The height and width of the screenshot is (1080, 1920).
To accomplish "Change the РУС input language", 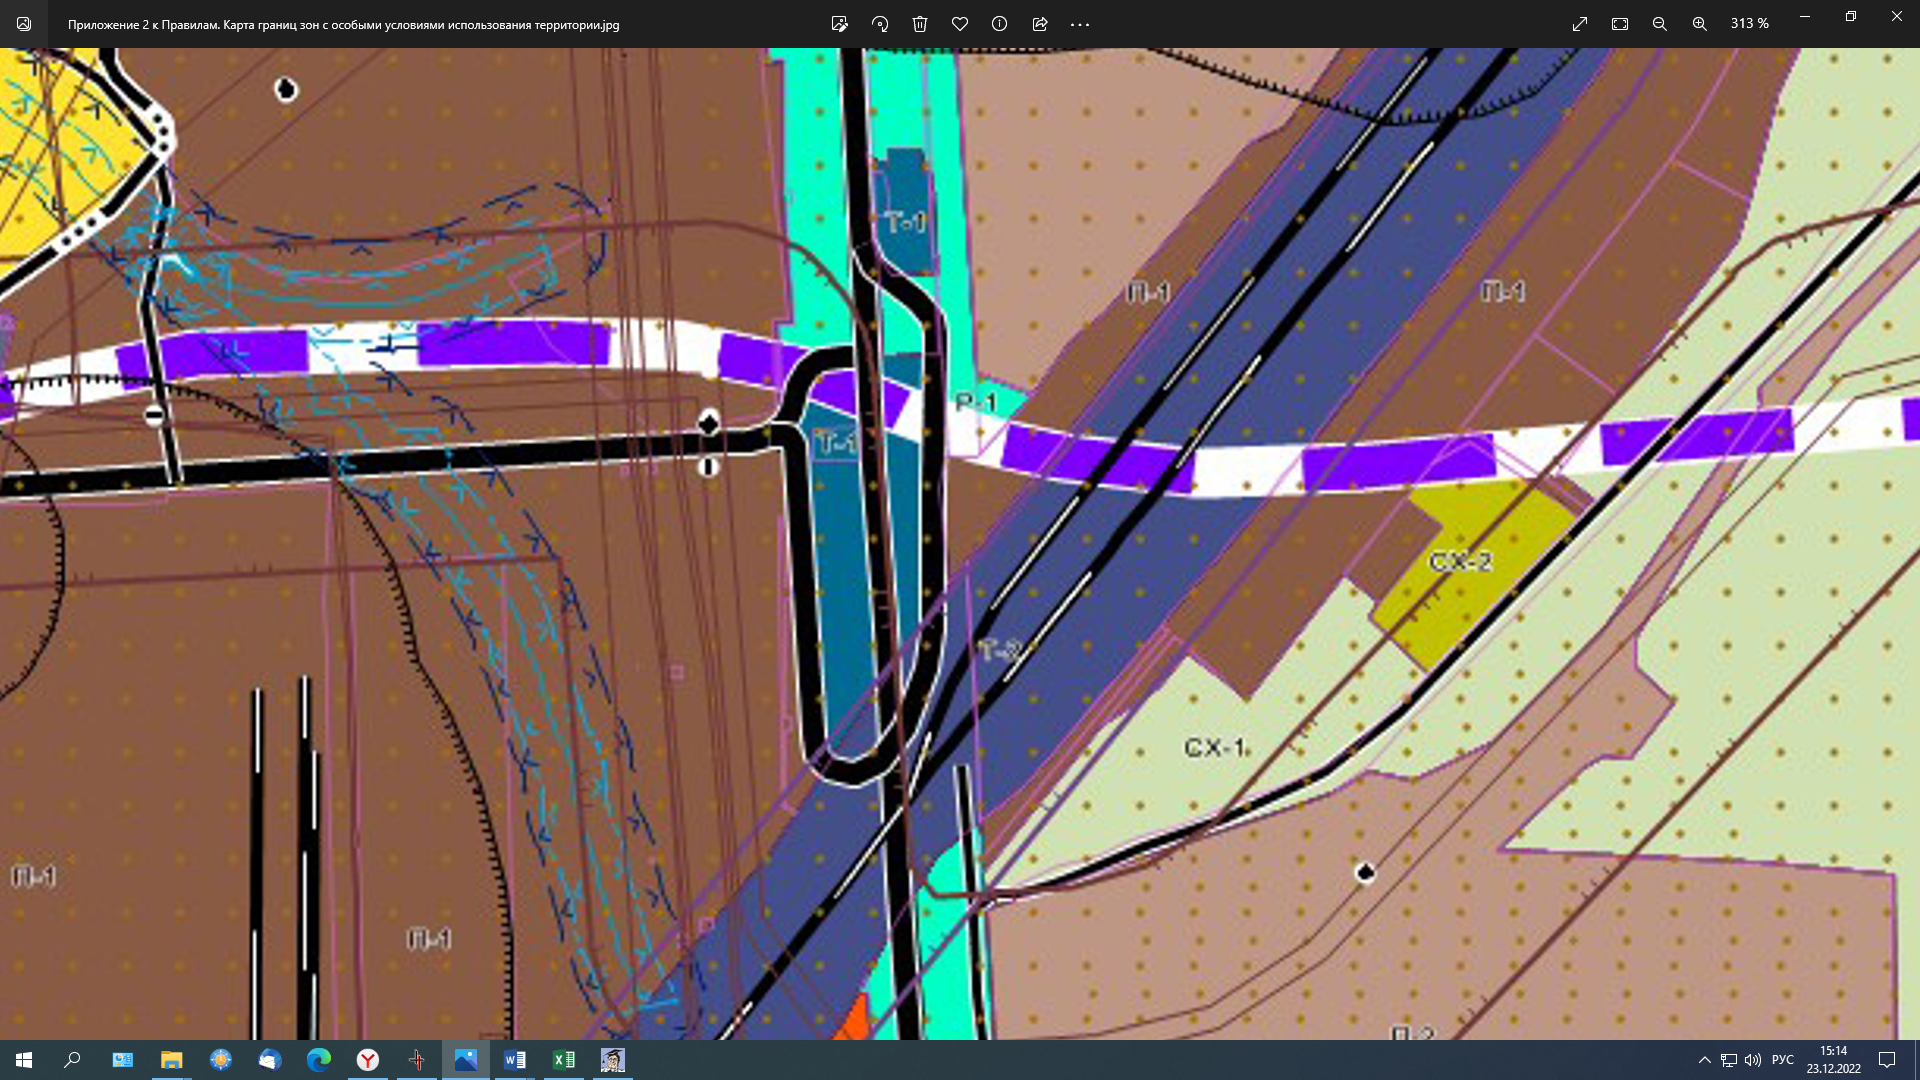I will tap(1783, 1060).
